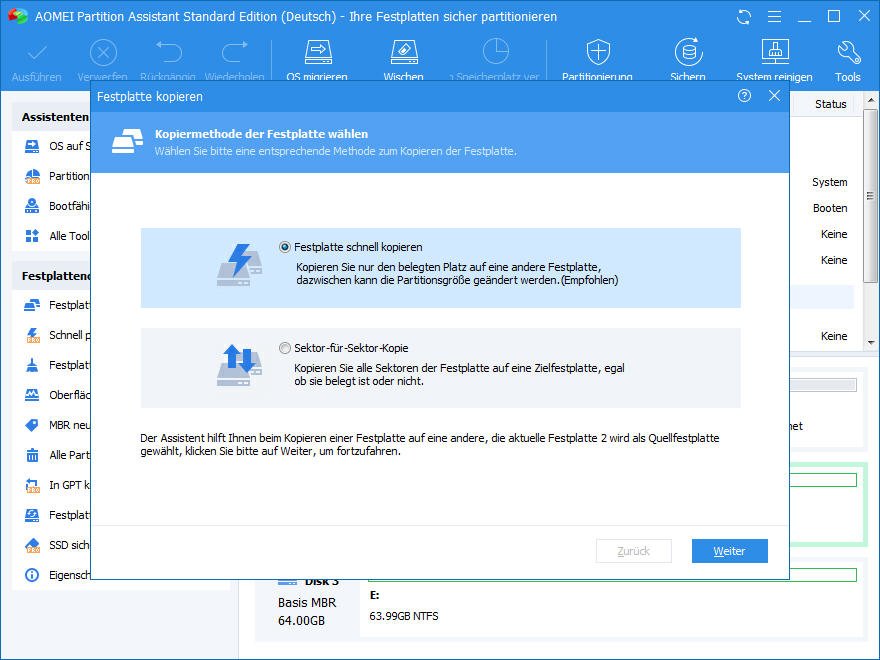Viewport: 880px width, 660px height.
Task: Click the Bootfähi sidebar item icon
Action: click(32, 206)
